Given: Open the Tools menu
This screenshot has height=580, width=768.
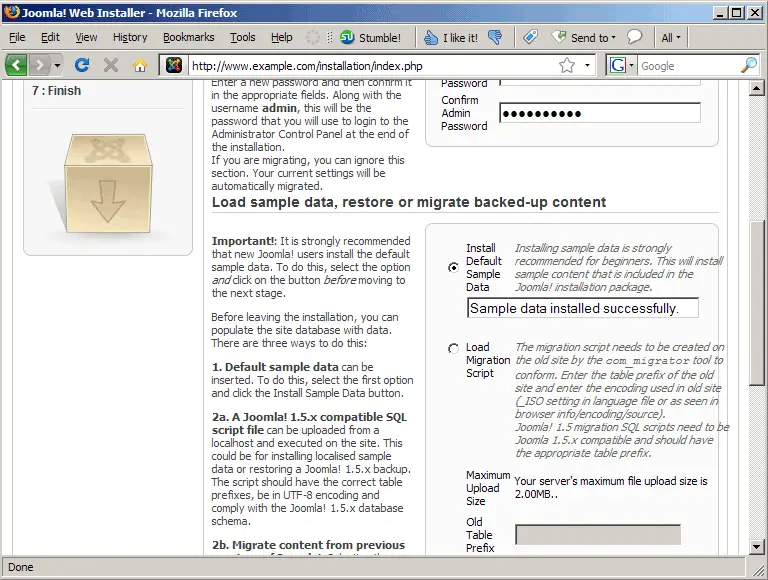Looking at the screenshot, I should tap(243, 37).
